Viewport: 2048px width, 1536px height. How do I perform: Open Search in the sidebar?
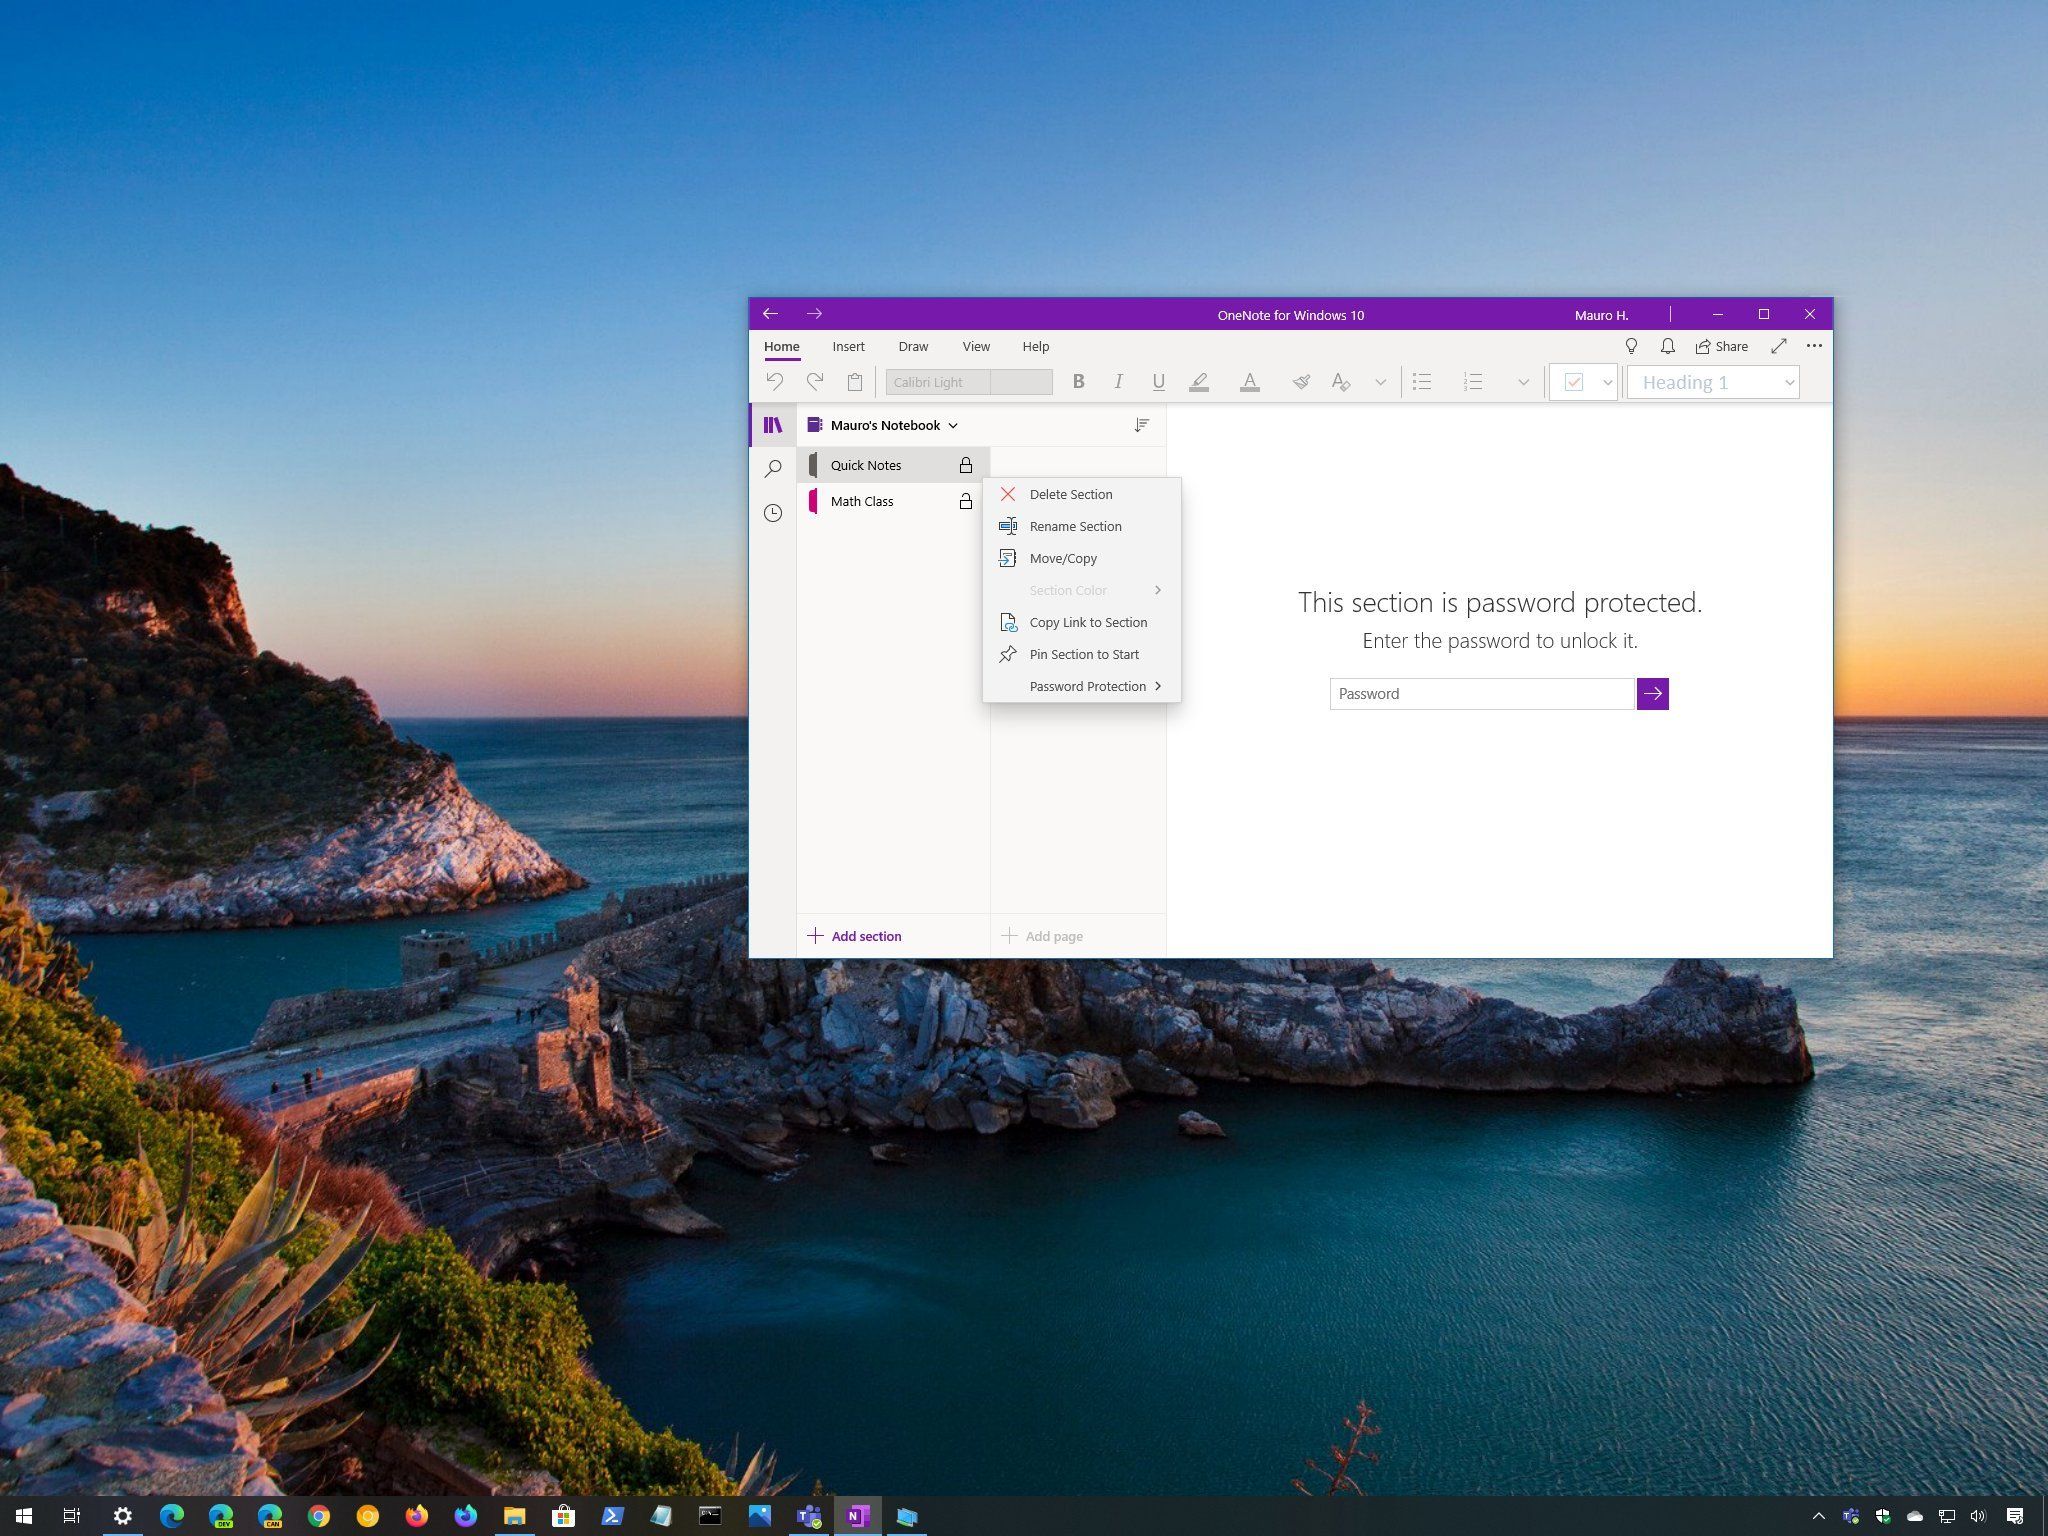pos(772,468)
